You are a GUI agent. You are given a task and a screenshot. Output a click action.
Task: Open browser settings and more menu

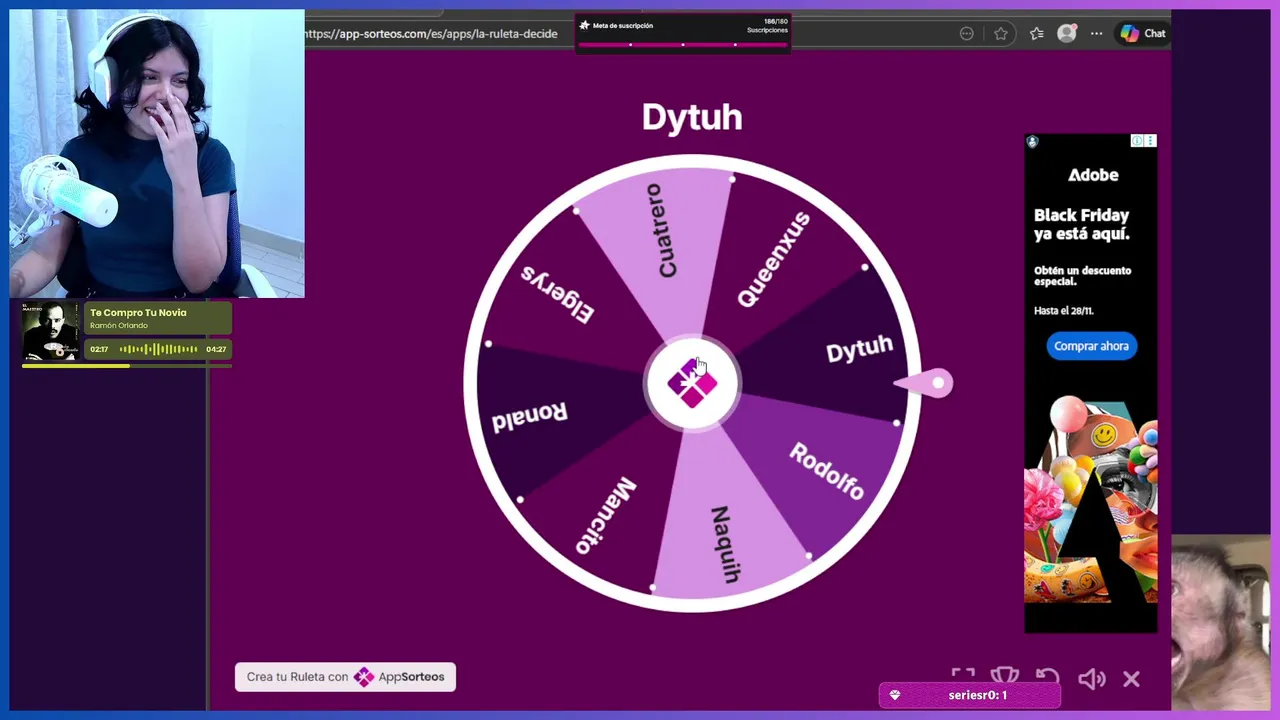pos(1097,33)
